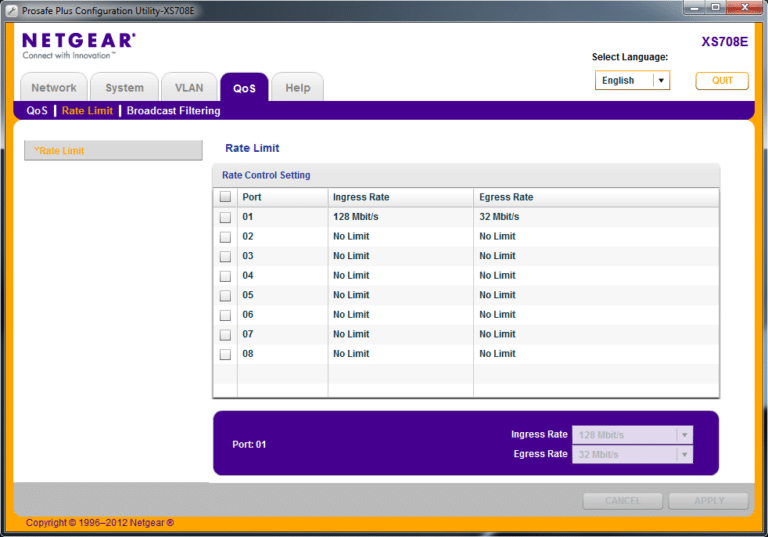Click the XS708E model label
This screenshot has height=537, width=768.
pos(724,42)
